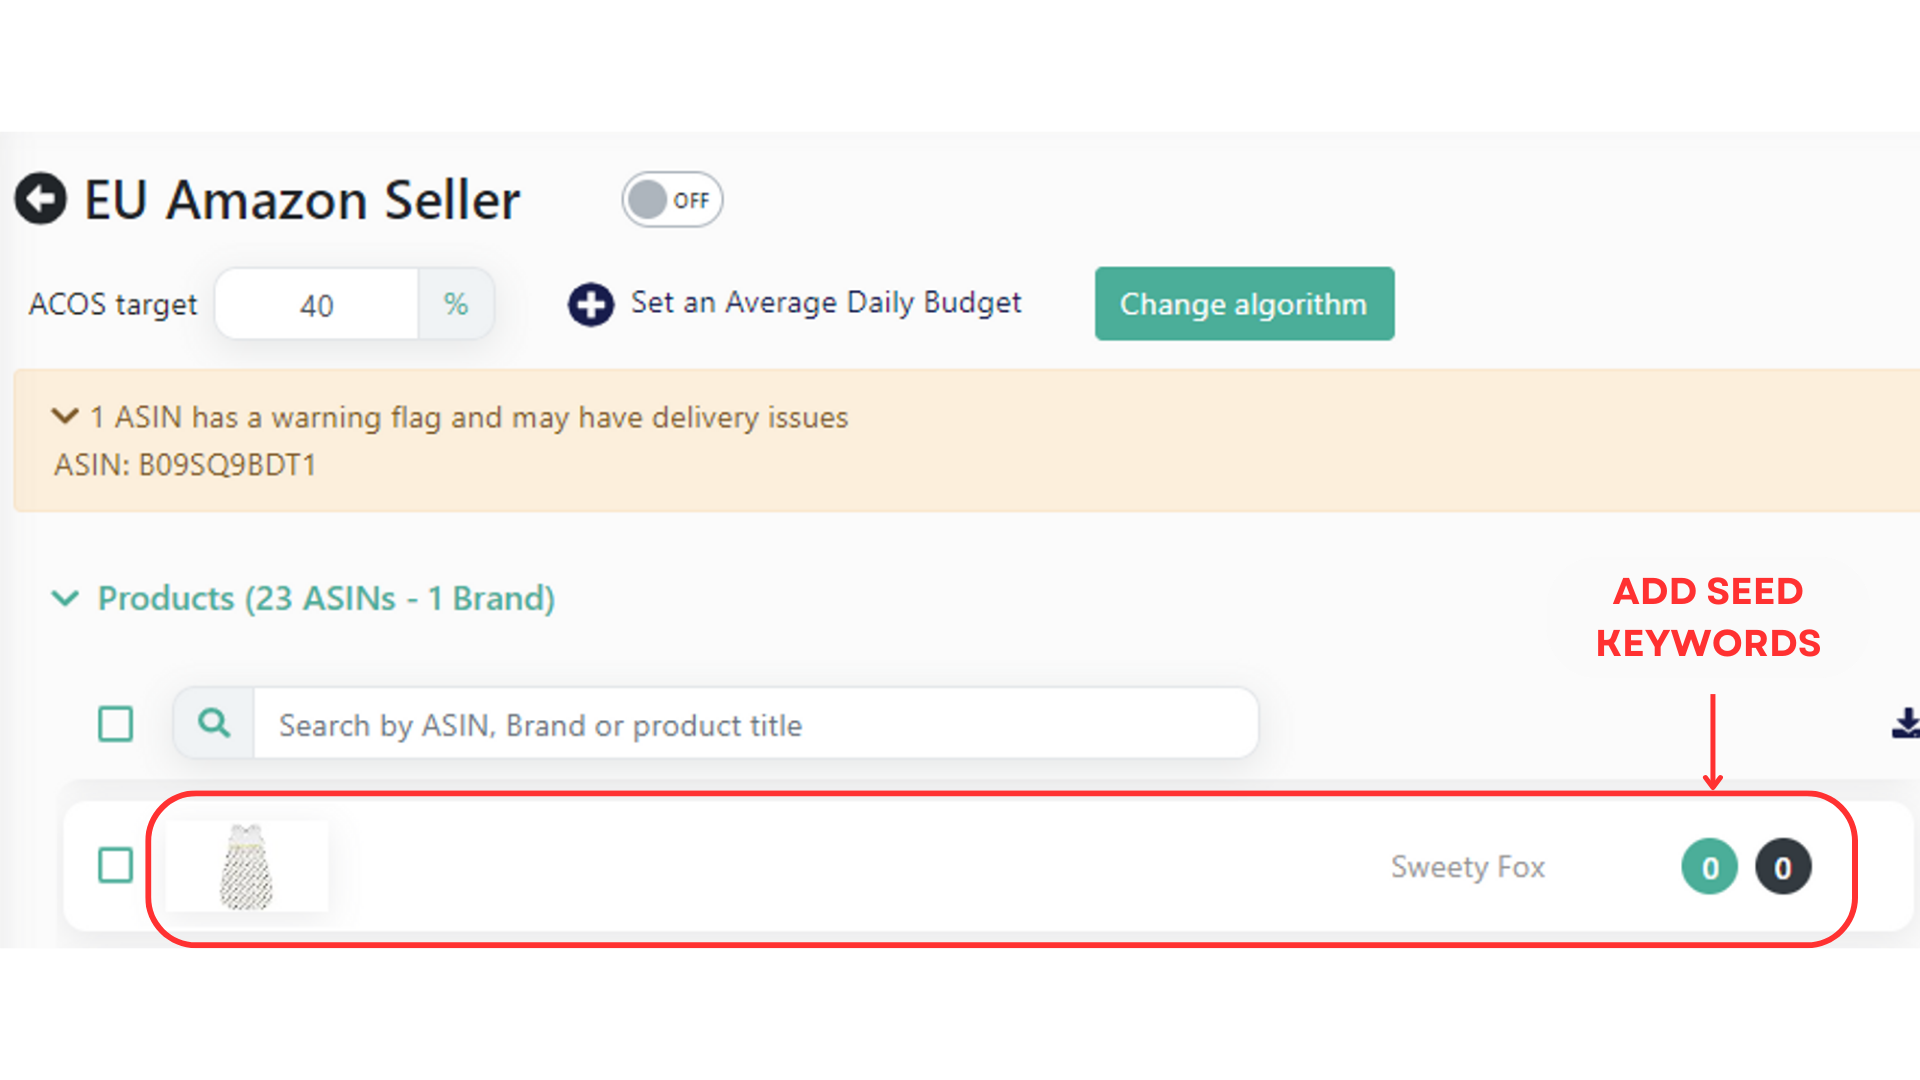1920x1080 pixels.
Task: Click the search magnifier icon
Action: coord(214,723)
